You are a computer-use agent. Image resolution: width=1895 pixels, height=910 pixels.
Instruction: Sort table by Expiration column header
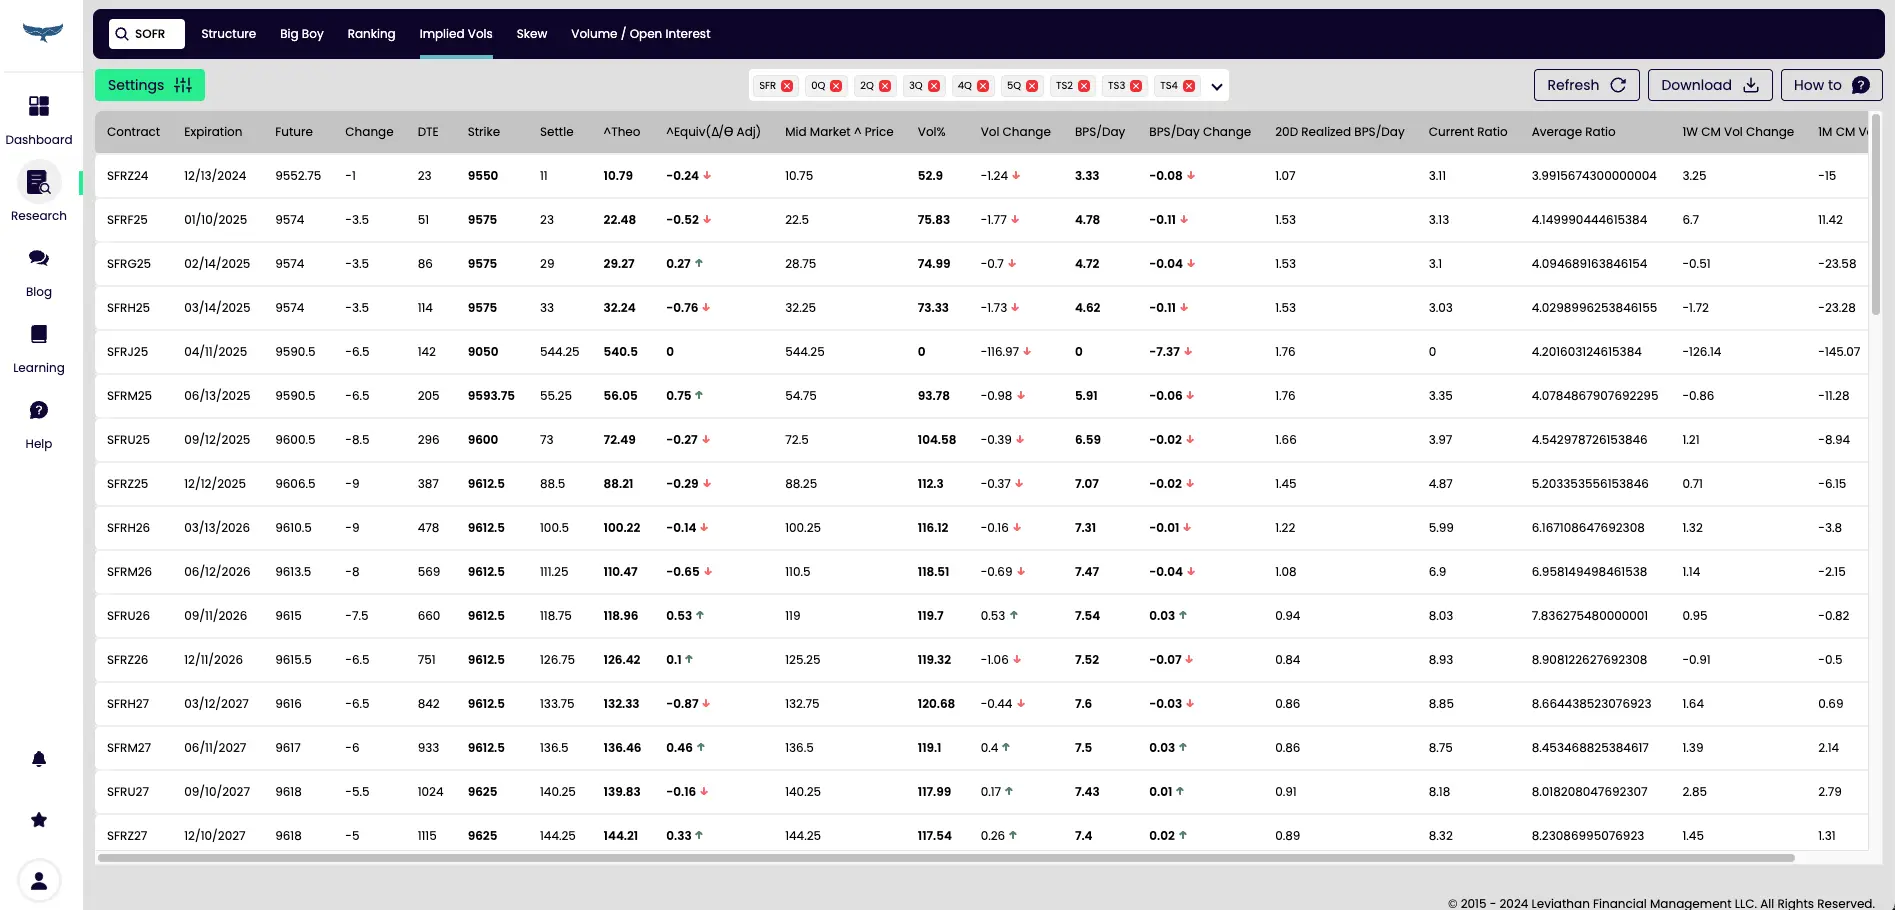(x=213, y=132)
